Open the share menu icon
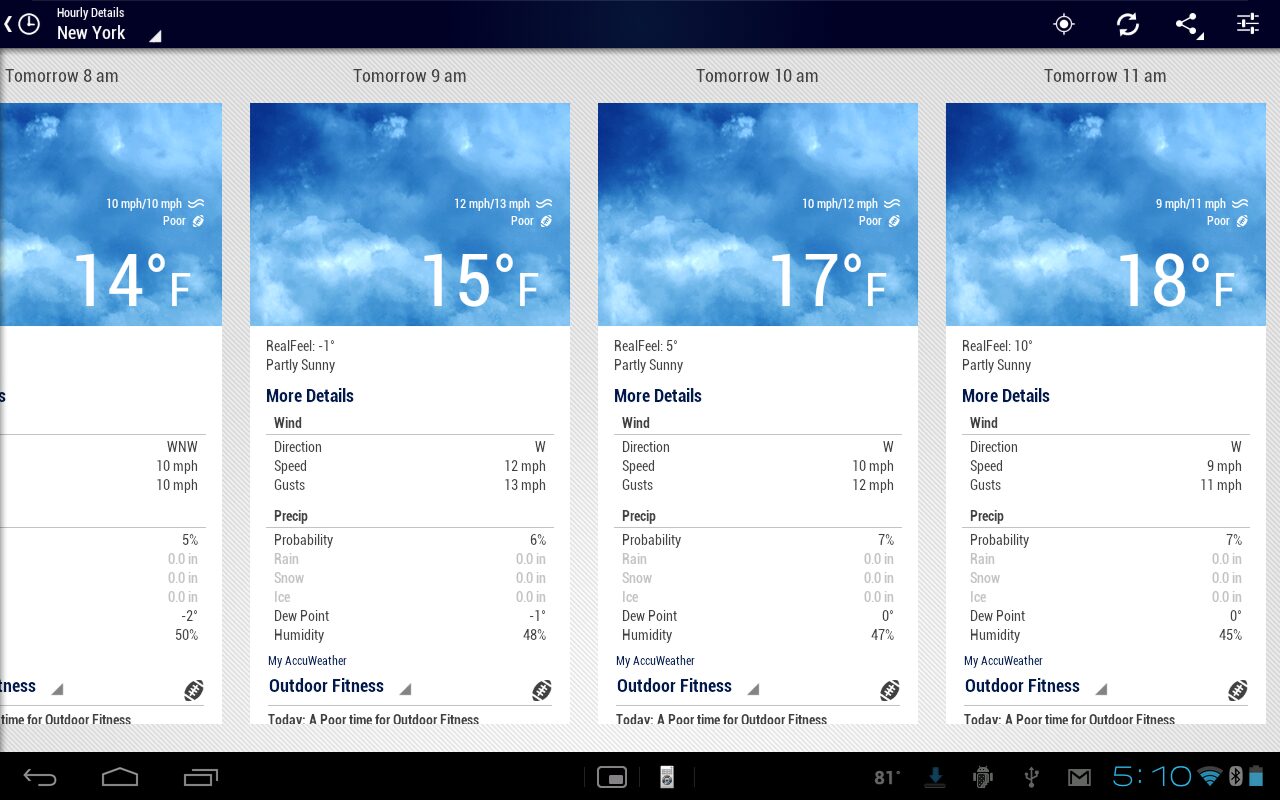 click(x=1188, y=25)
